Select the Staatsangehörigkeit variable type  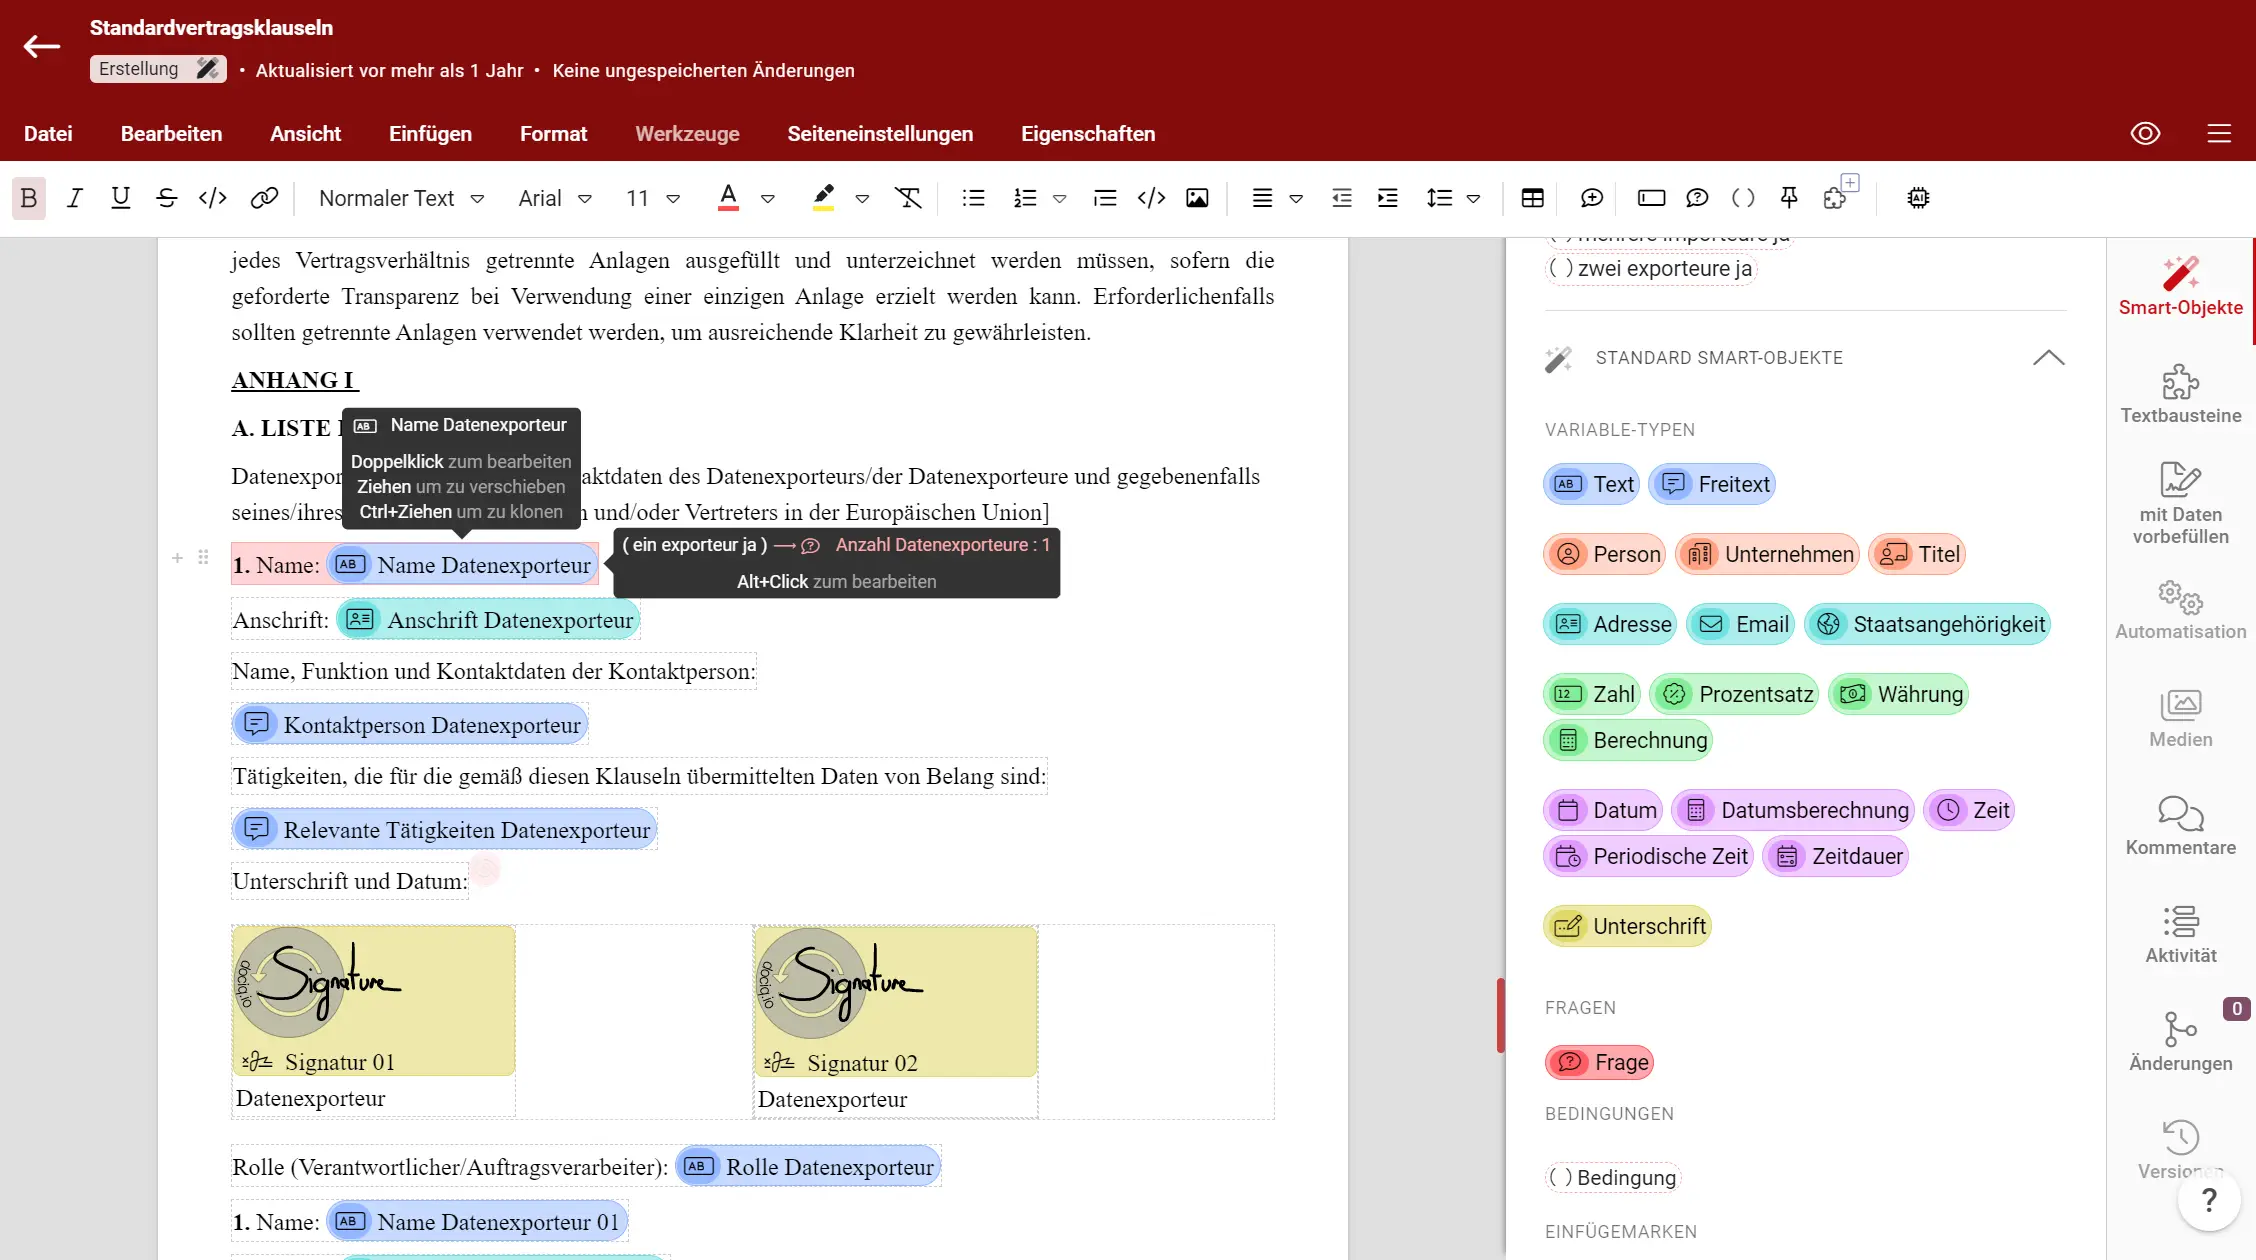click(x=1928, y=624)
